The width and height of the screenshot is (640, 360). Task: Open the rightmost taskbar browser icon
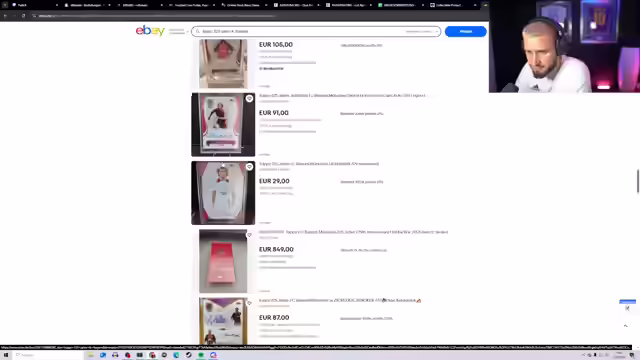[x=213, y=355]
